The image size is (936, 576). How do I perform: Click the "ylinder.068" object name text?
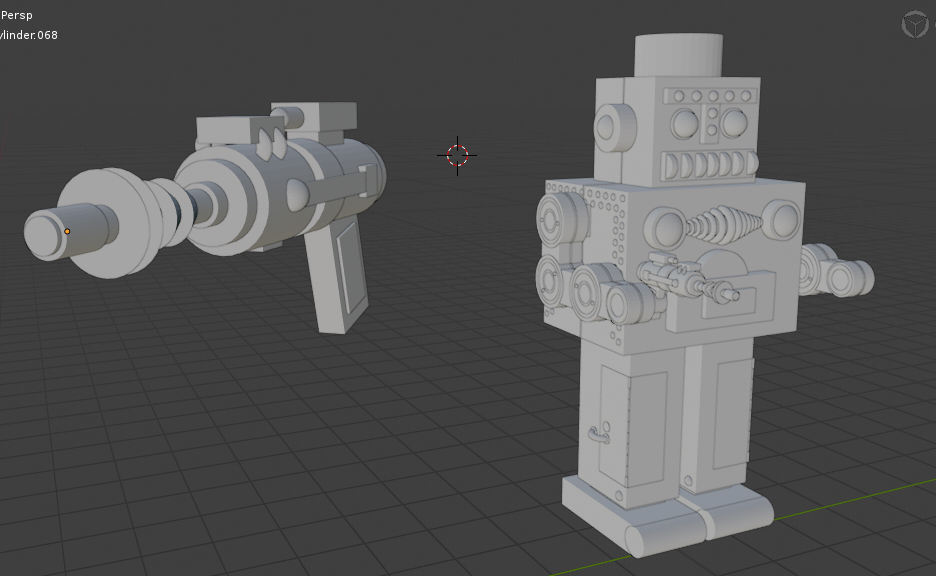click(29, 35)
